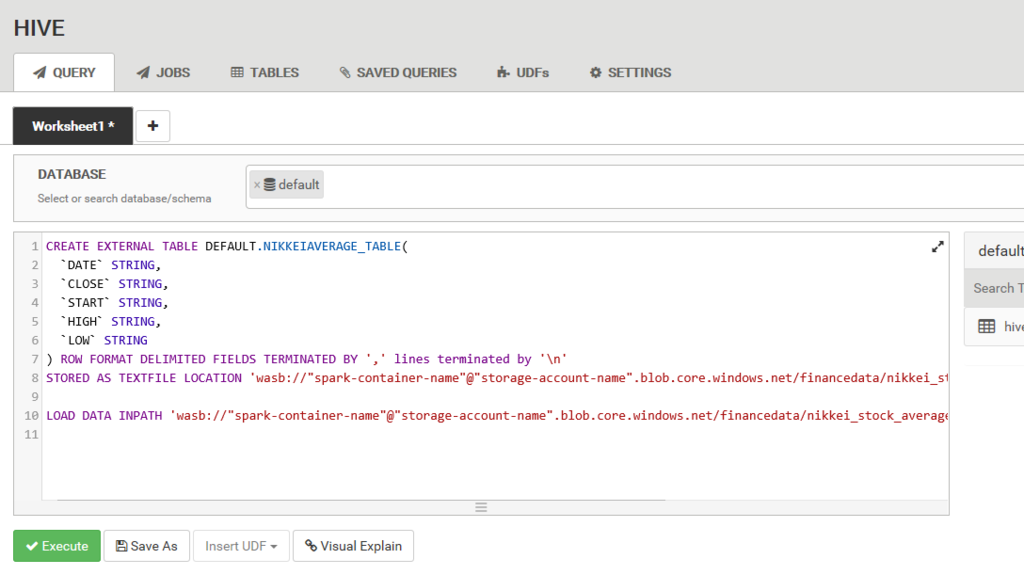This screenshot has height=575, width=1024.
Task: Add a new worksheet with plus button
Action: point(153,126)
